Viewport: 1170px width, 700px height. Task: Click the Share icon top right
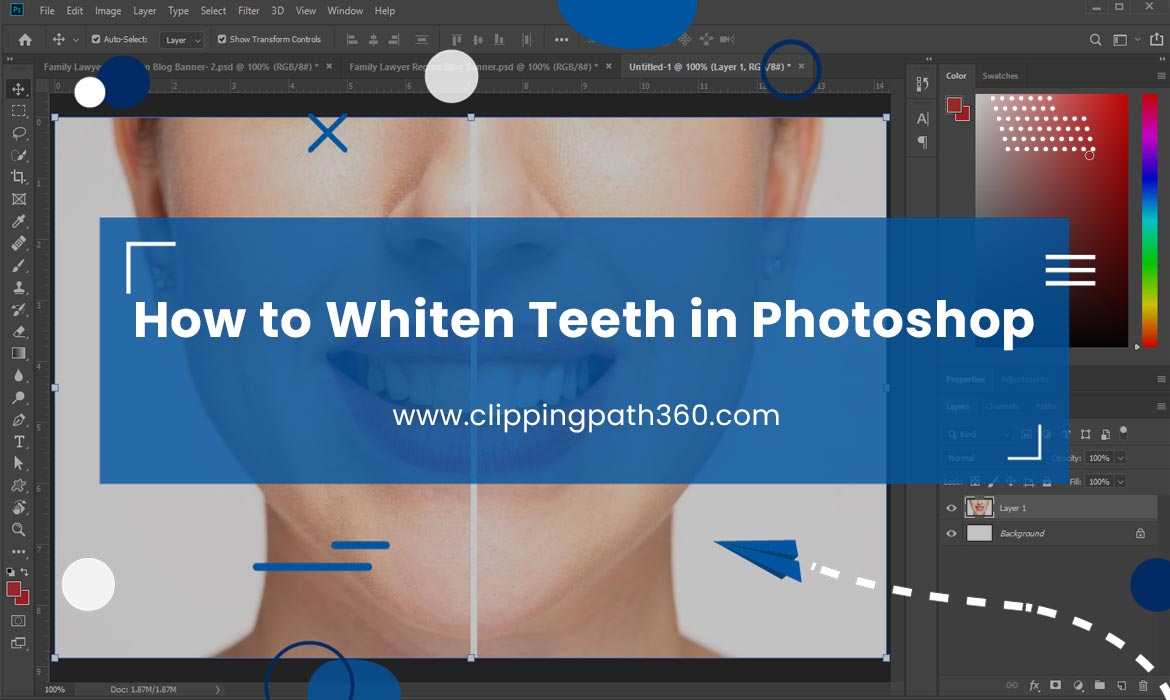click(1156, 40)
